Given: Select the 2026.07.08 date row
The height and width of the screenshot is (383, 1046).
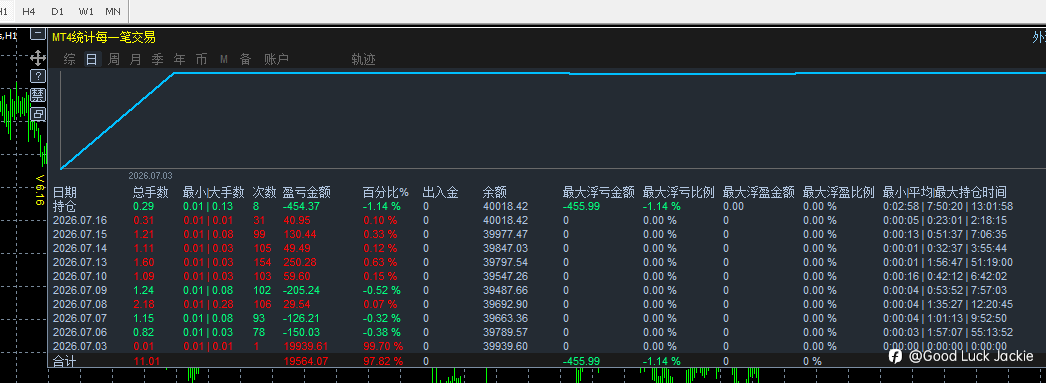Looking at the screenshot, I should 79,304.
